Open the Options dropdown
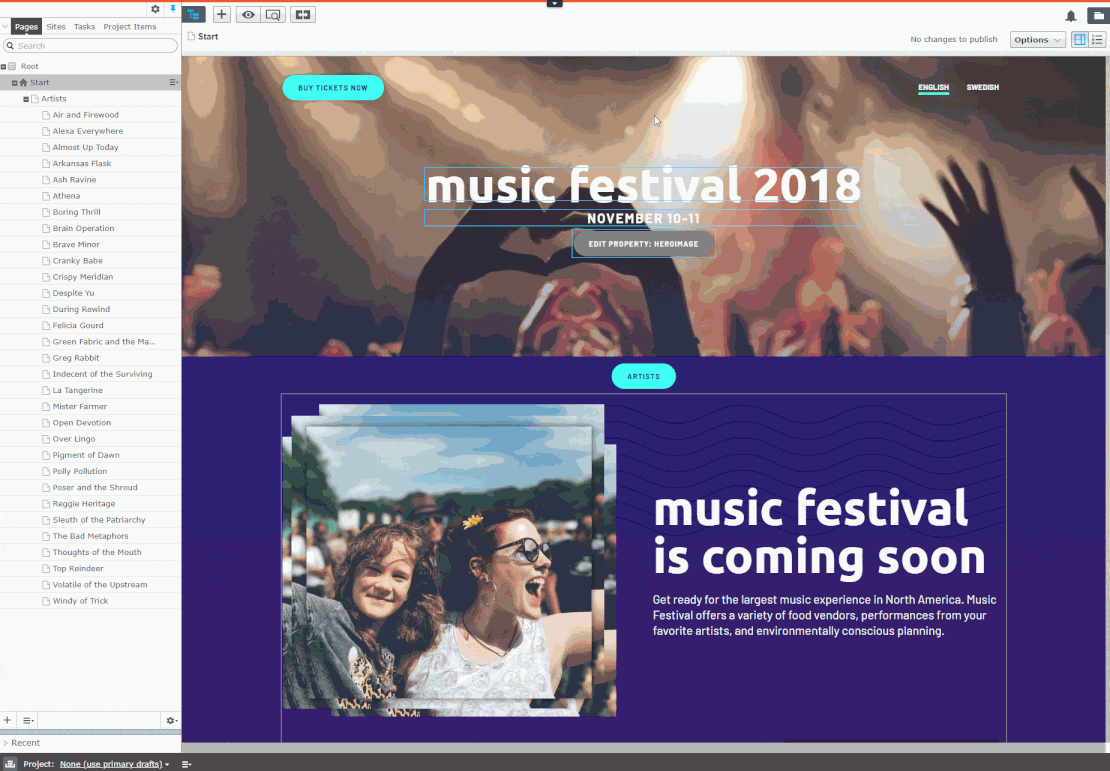Screen dimensions: 1110x771 1037,39
